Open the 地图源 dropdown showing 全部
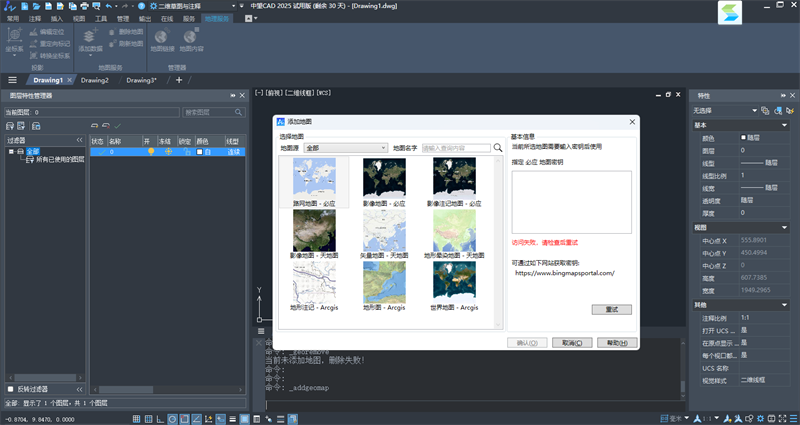The width and height of the screenshot is (800, 425). coord(346,148)
